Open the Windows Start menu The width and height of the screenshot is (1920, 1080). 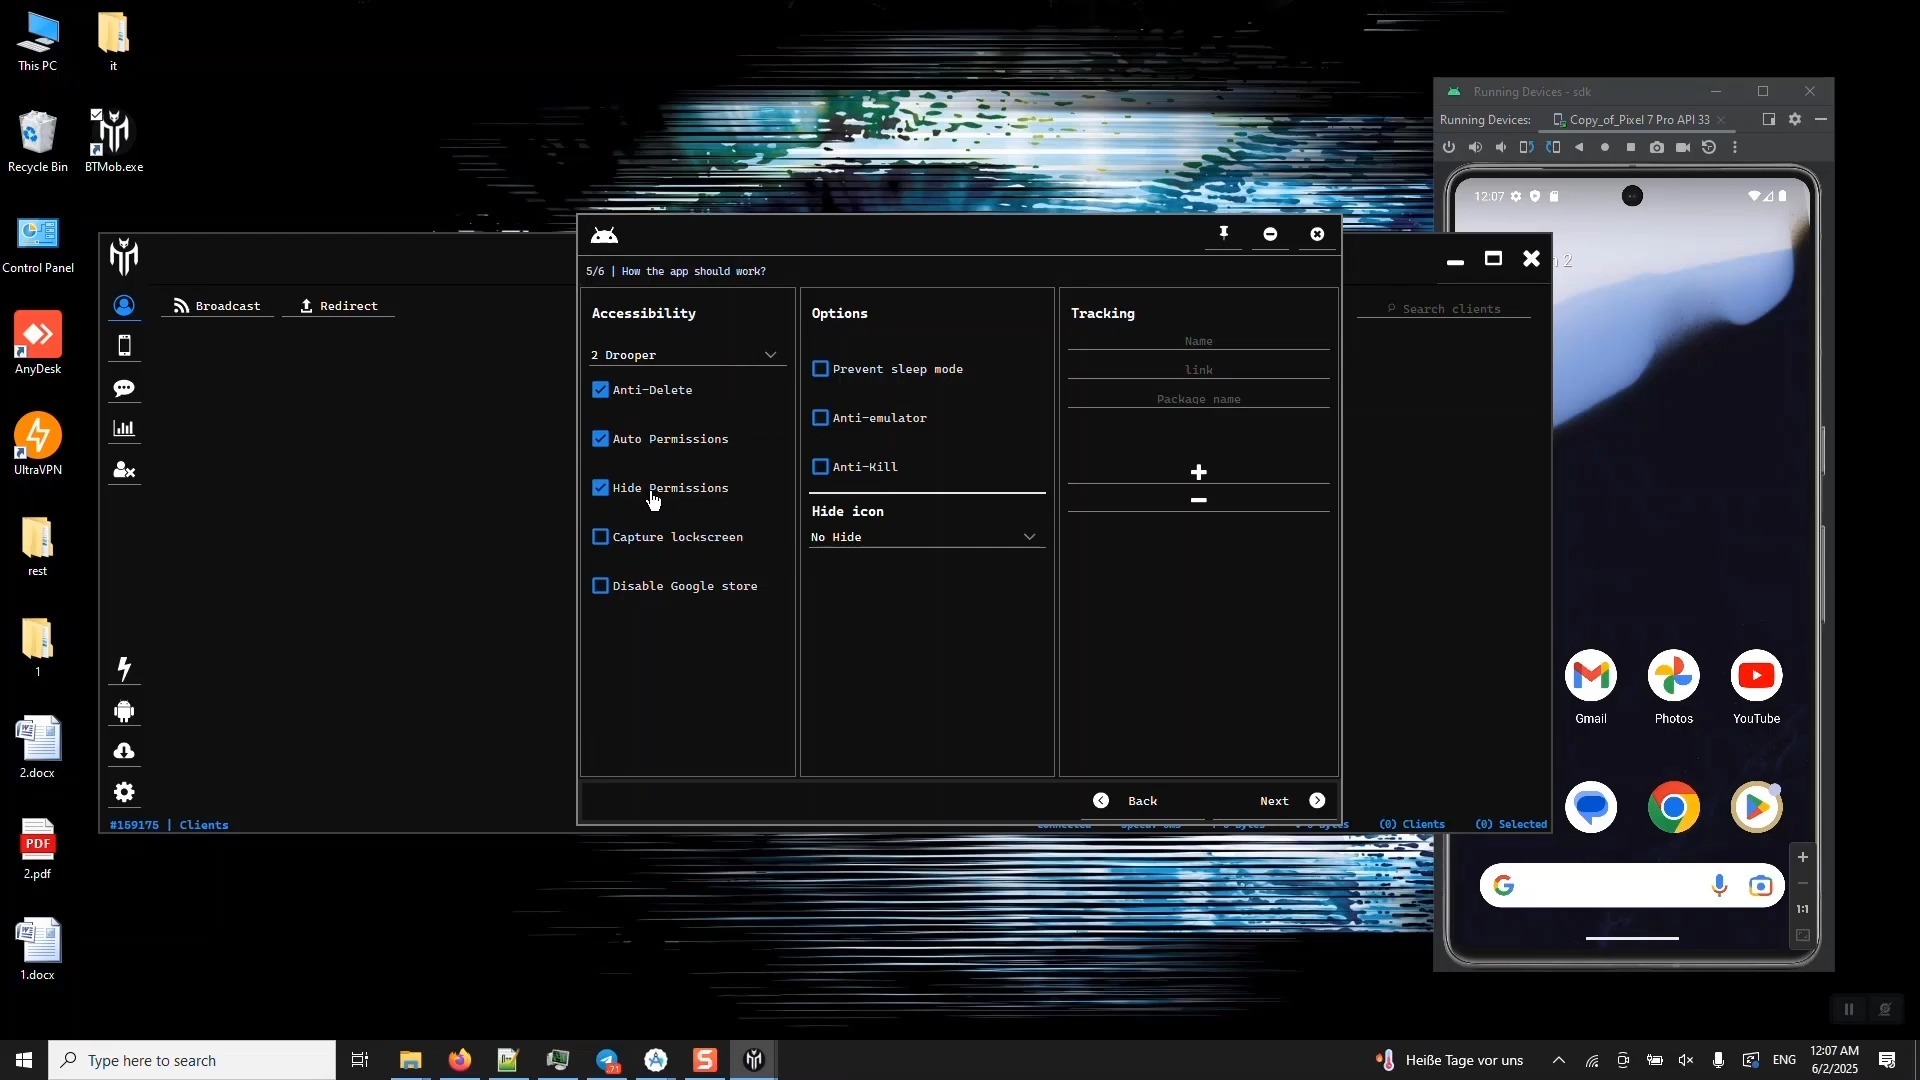(24, 1060)
